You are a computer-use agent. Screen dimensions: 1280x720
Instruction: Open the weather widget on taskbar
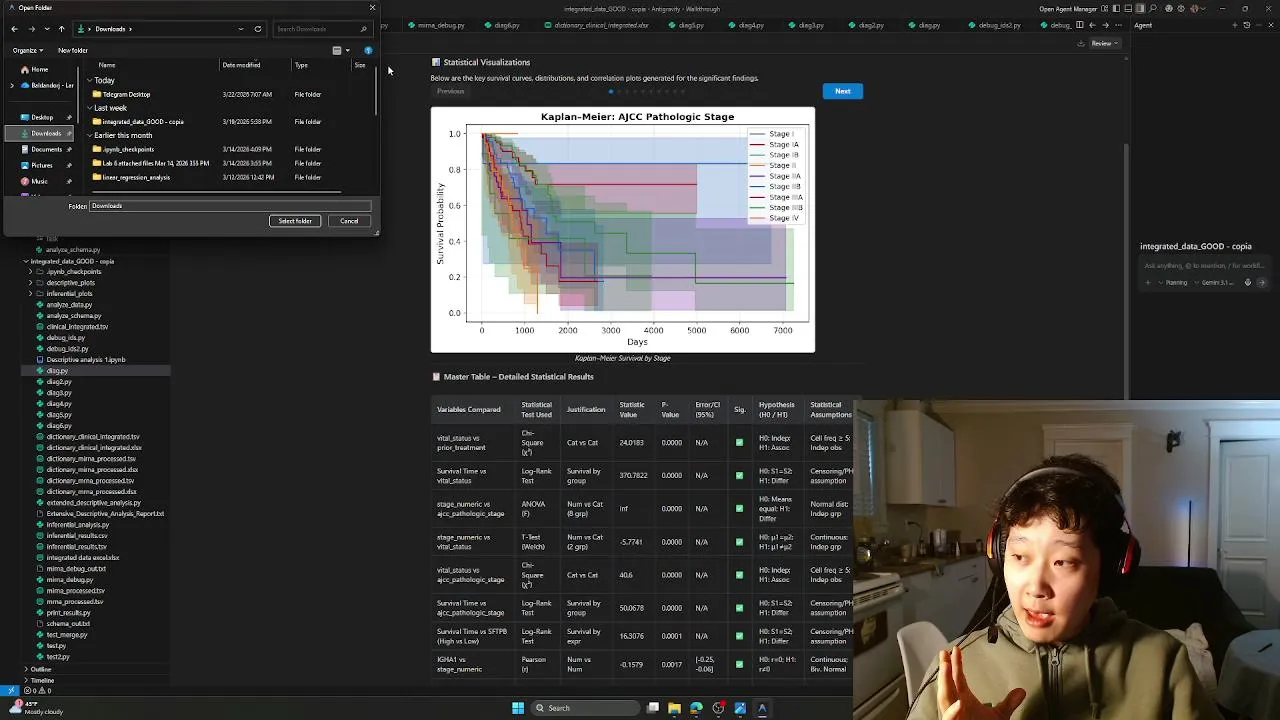35,707
